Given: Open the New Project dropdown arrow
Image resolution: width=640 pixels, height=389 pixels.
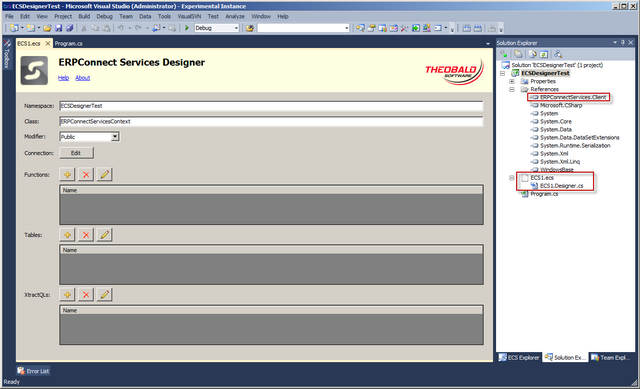Looking at the screenshot, I should (x=22, y=28).
